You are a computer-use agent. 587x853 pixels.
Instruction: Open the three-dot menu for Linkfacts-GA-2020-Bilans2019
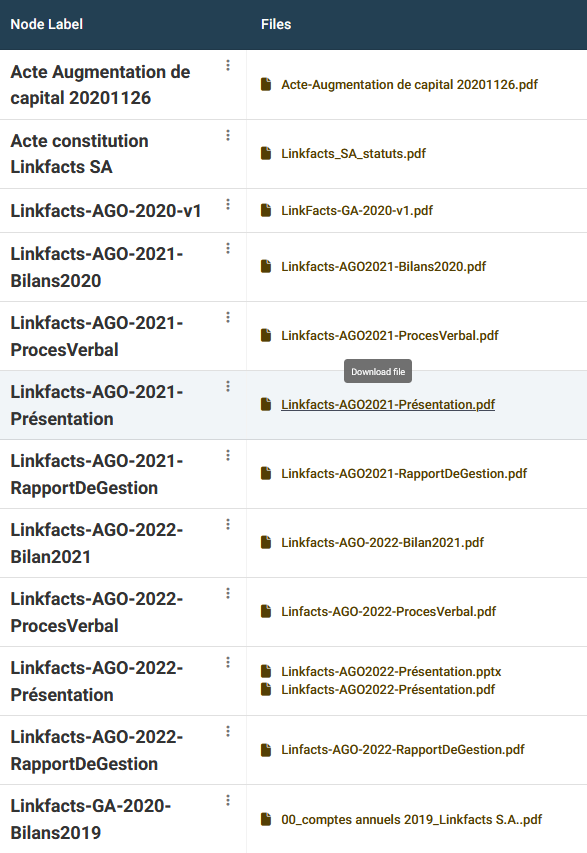228,800
